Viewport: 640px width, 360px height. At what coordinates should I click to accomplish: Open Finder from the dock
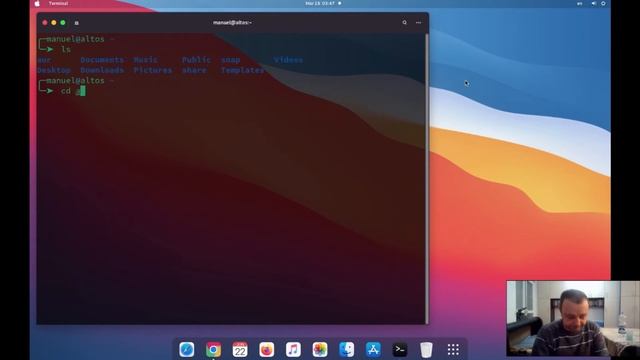point(347,349)
